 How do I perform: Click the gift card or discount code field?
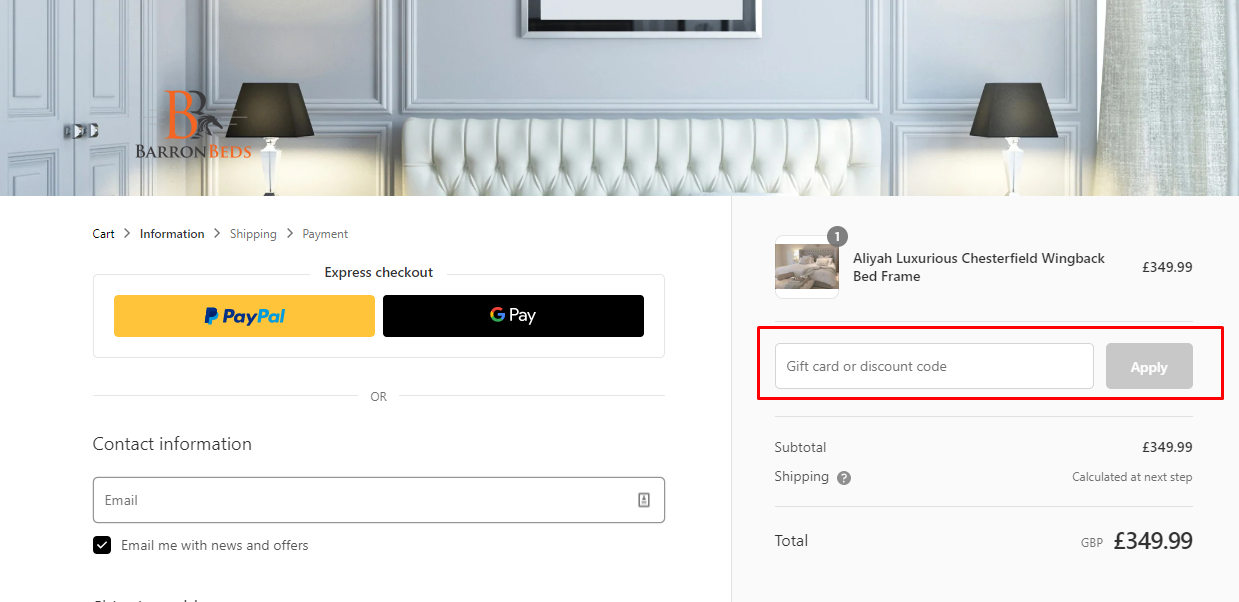934,366
